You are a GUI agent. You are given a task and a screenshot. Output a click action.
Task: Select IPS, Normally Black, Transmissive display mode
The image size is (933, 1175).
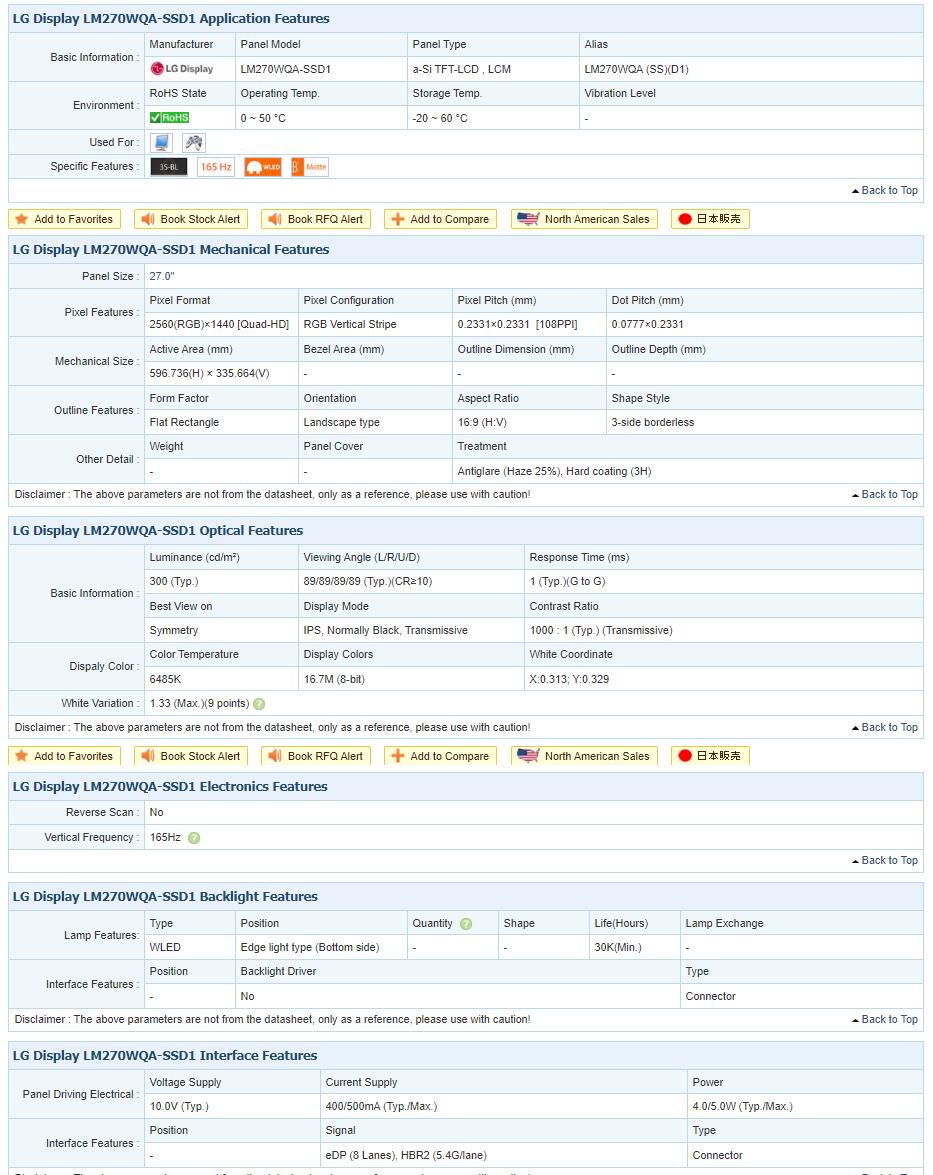(x=385, y=631)
